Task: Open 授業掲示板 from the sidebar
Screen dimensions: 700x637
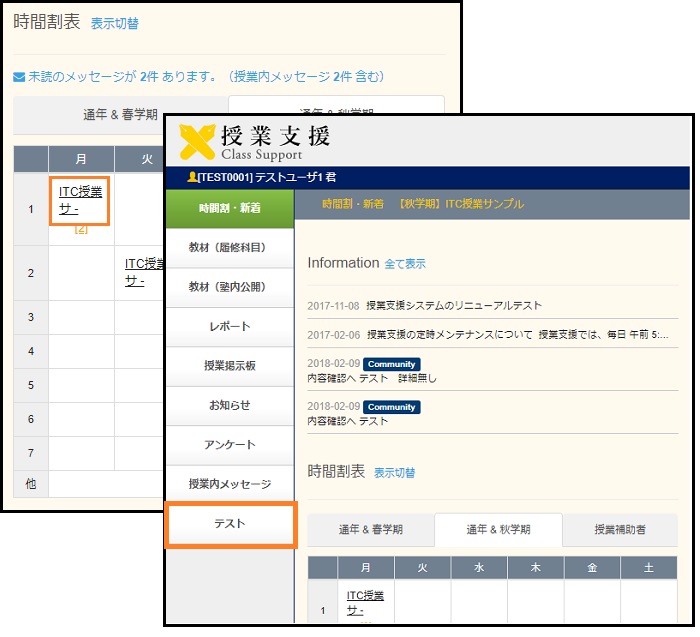Action: [229, 366]
